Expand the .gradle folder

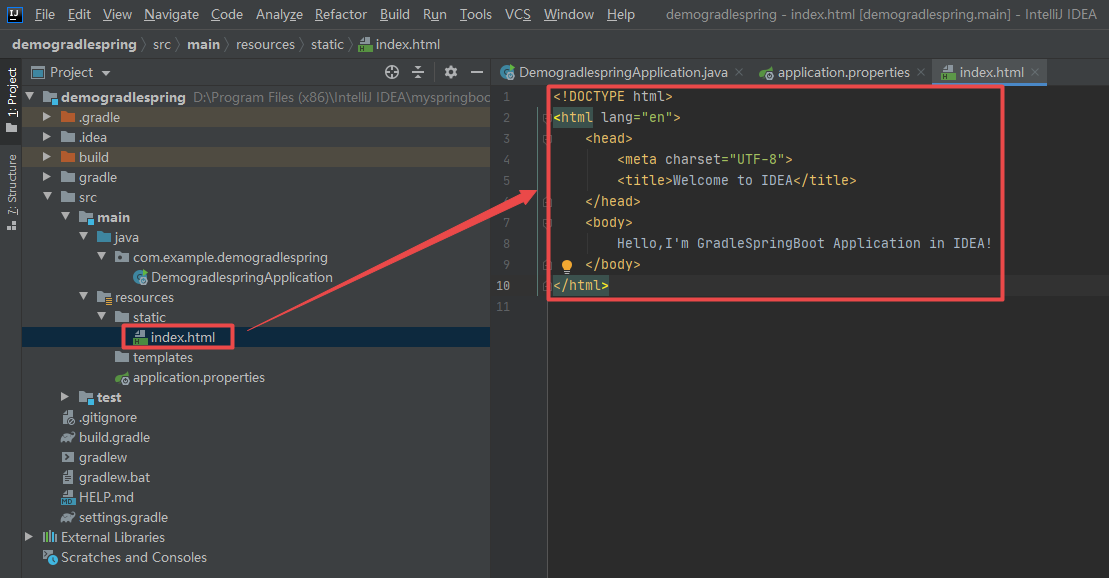(47, 117)
